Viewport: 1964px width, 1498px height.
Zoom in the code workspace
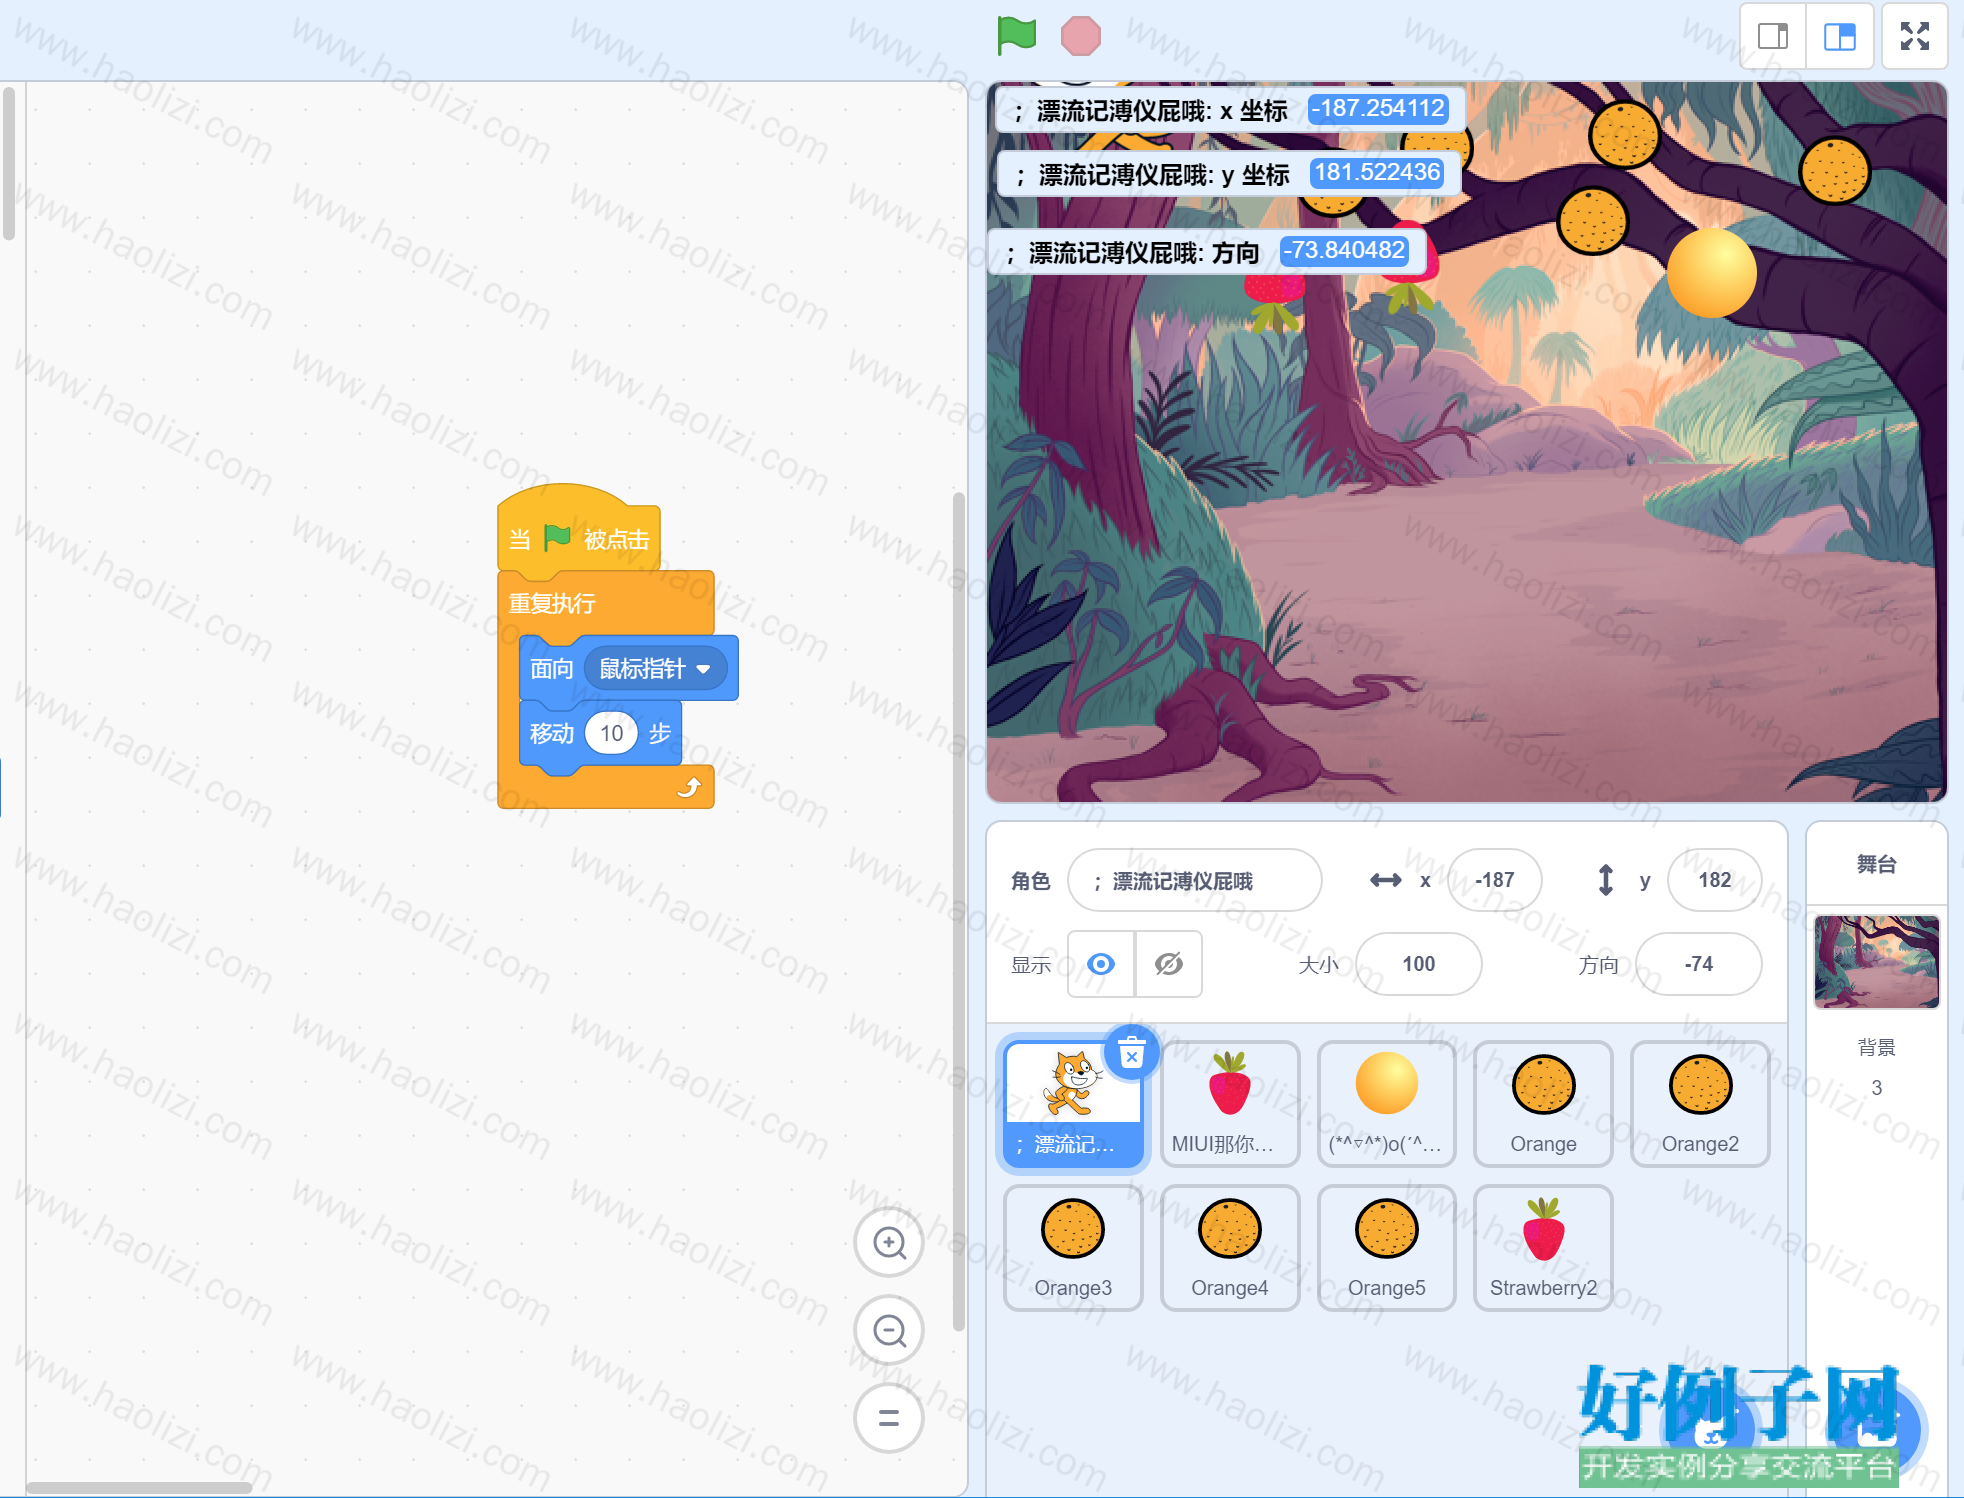889,1243
